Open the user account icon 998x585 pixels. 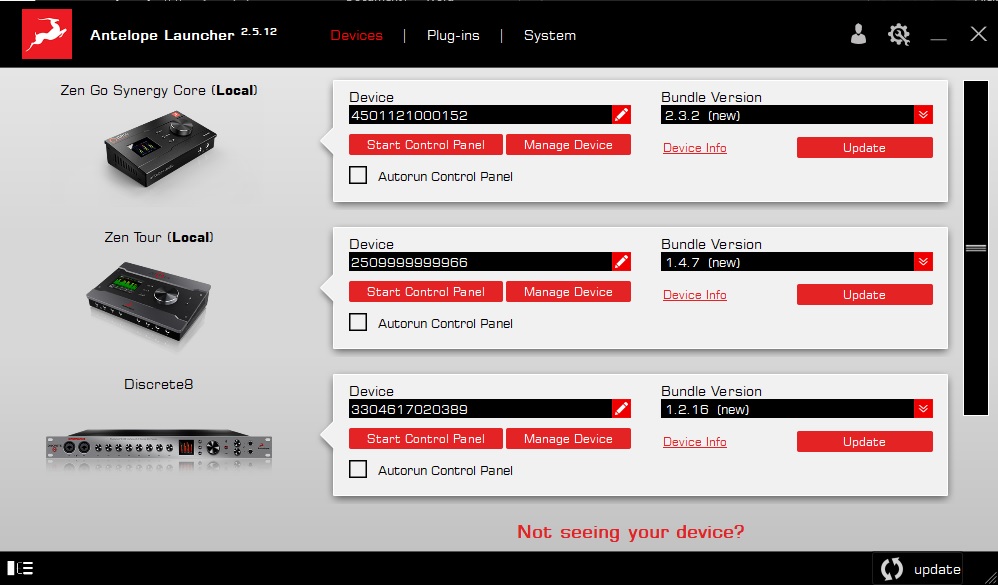(858, 34)
